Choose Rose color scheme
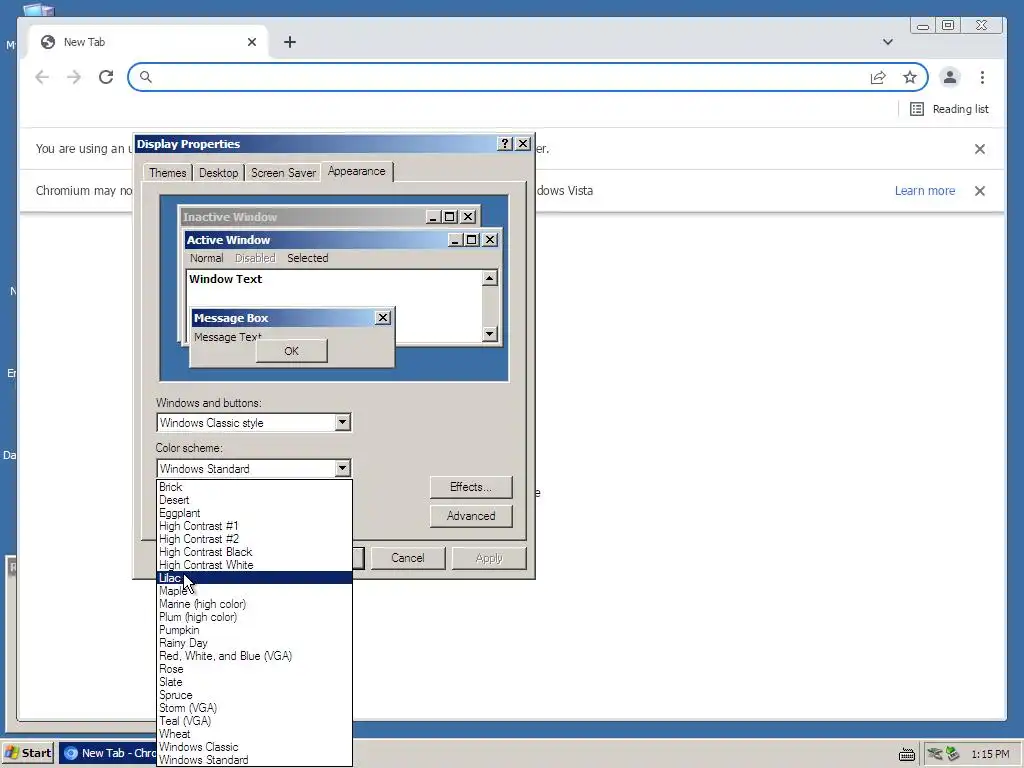Image resolution: width=1024 pixels, height=768 pixels. pyautogui.click(x=255, y=669)
